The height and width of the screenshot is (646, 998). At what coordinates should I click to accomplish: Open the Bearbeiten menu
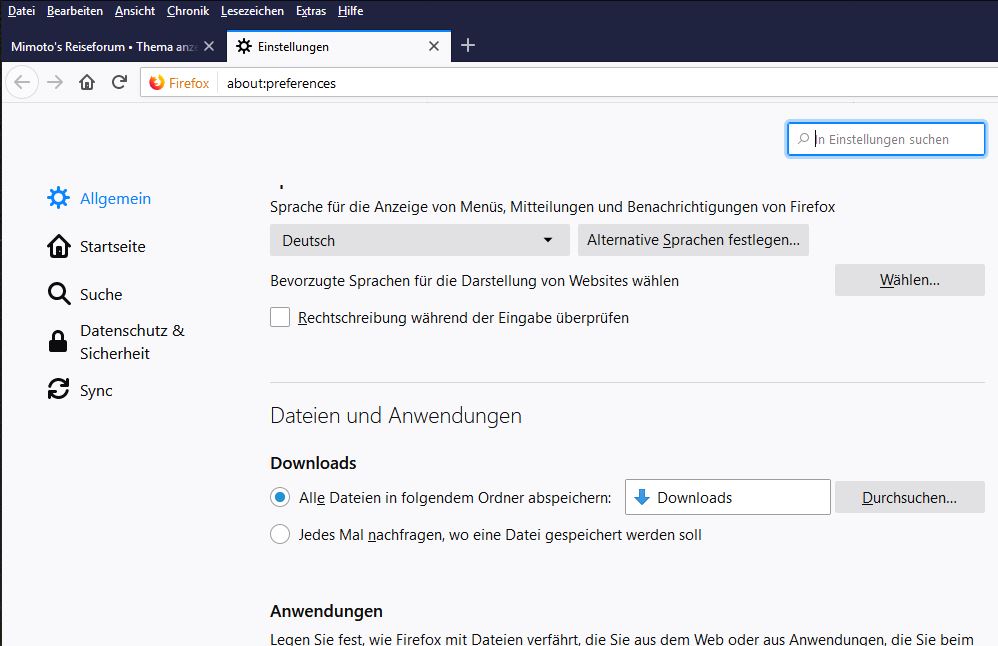click(x=74, y=11)
